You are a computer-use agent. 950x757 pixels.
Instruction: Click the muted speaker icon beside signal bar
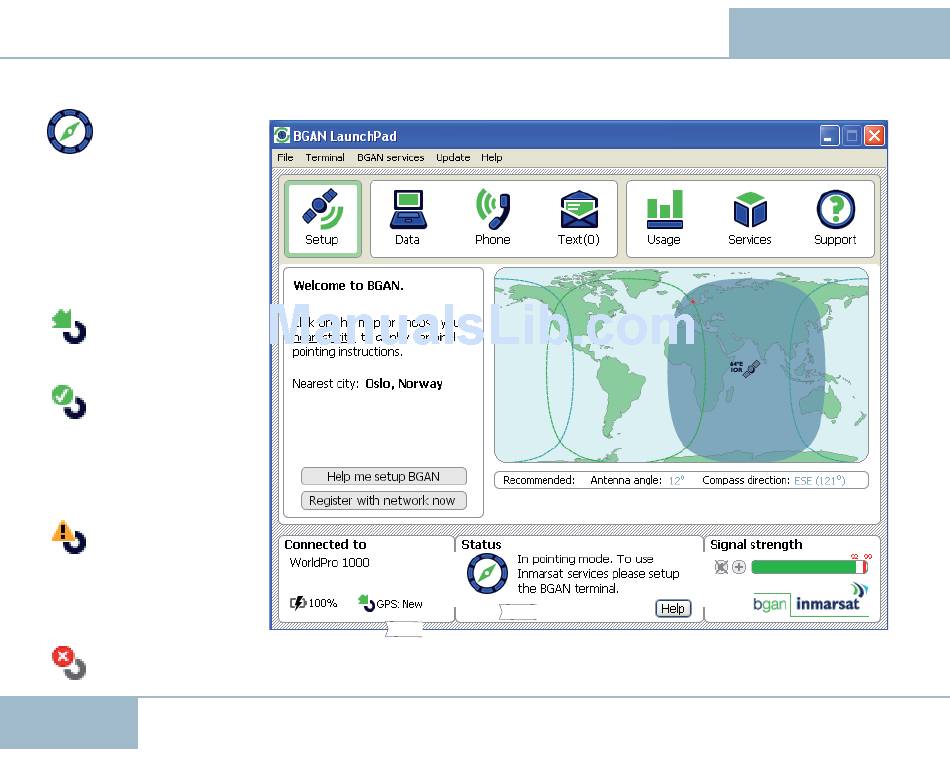[x=721, y=567]
